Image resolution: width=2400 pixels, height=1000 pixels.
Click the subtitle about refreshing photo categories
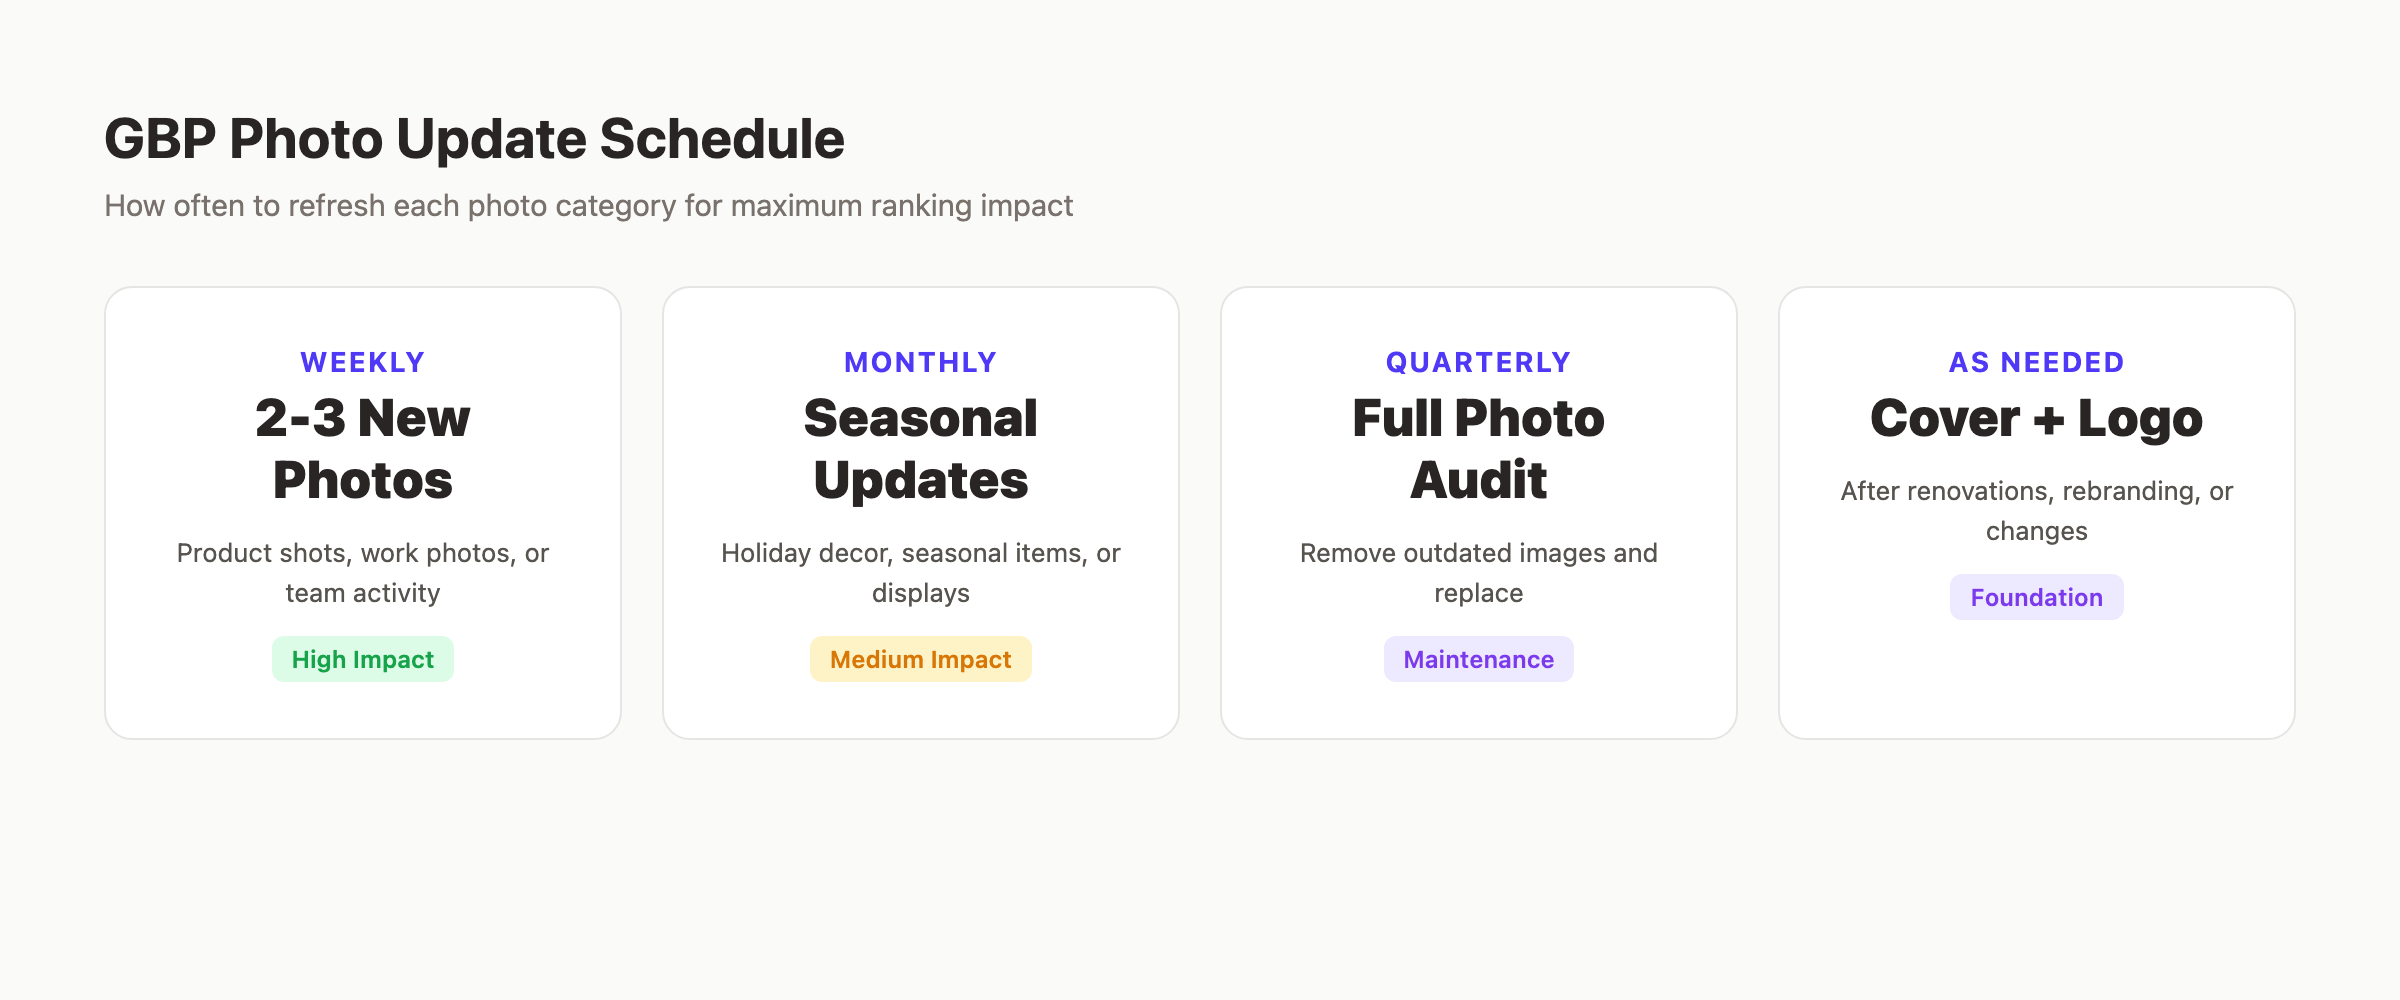point(588,206)
